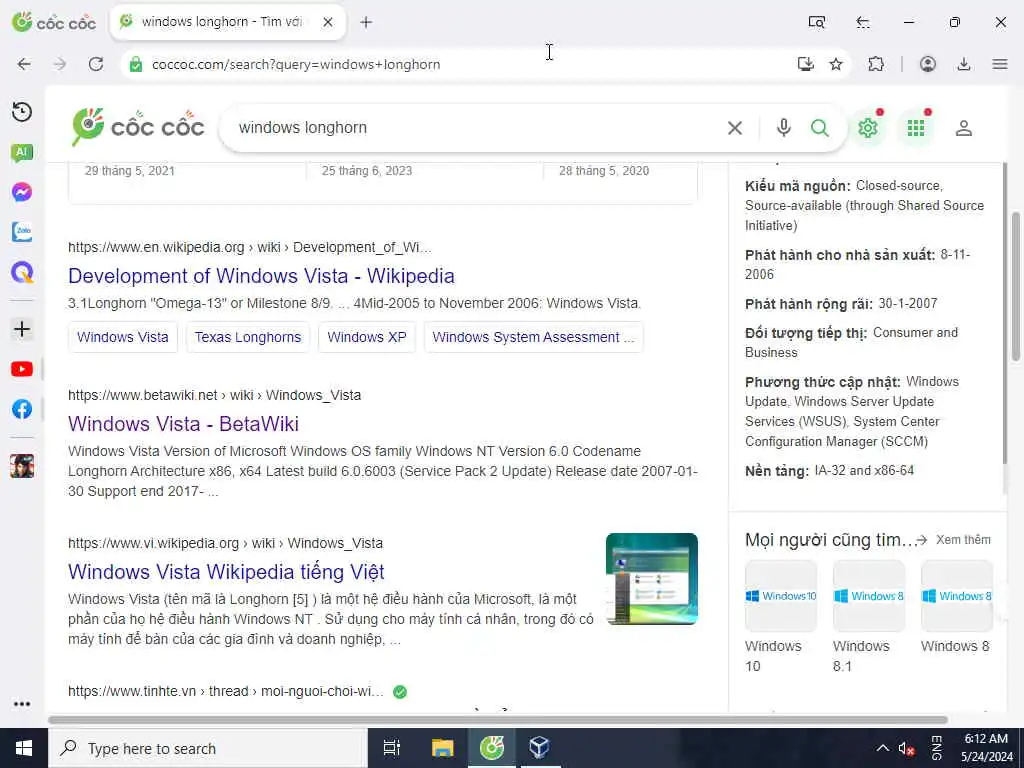Screen dimensions: 1024x768
Task: Click the tinhte.vn result URL
Action: (x=225, y=691)
